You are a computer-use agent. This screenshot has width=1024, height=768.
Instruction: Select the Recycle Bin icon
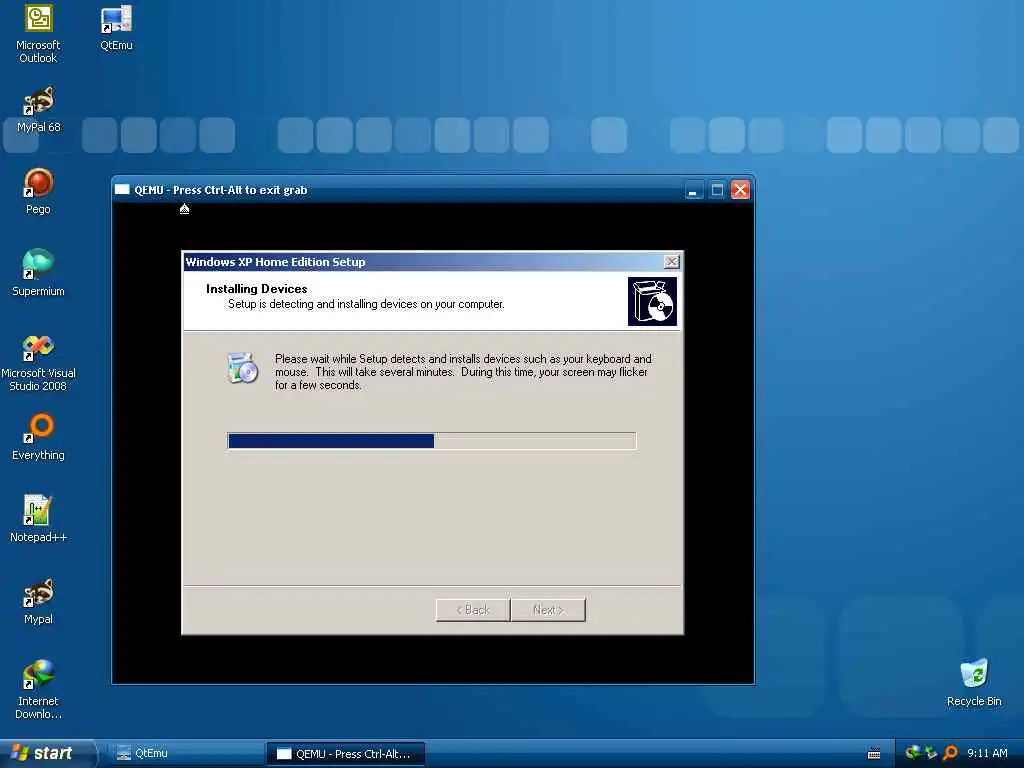(x=974, y=683)
